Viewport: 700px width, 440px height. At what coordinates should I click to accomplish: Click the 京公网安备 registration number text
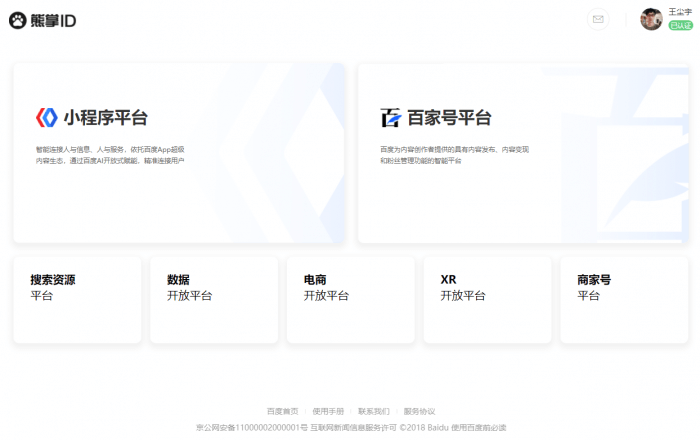coord(252,428)
